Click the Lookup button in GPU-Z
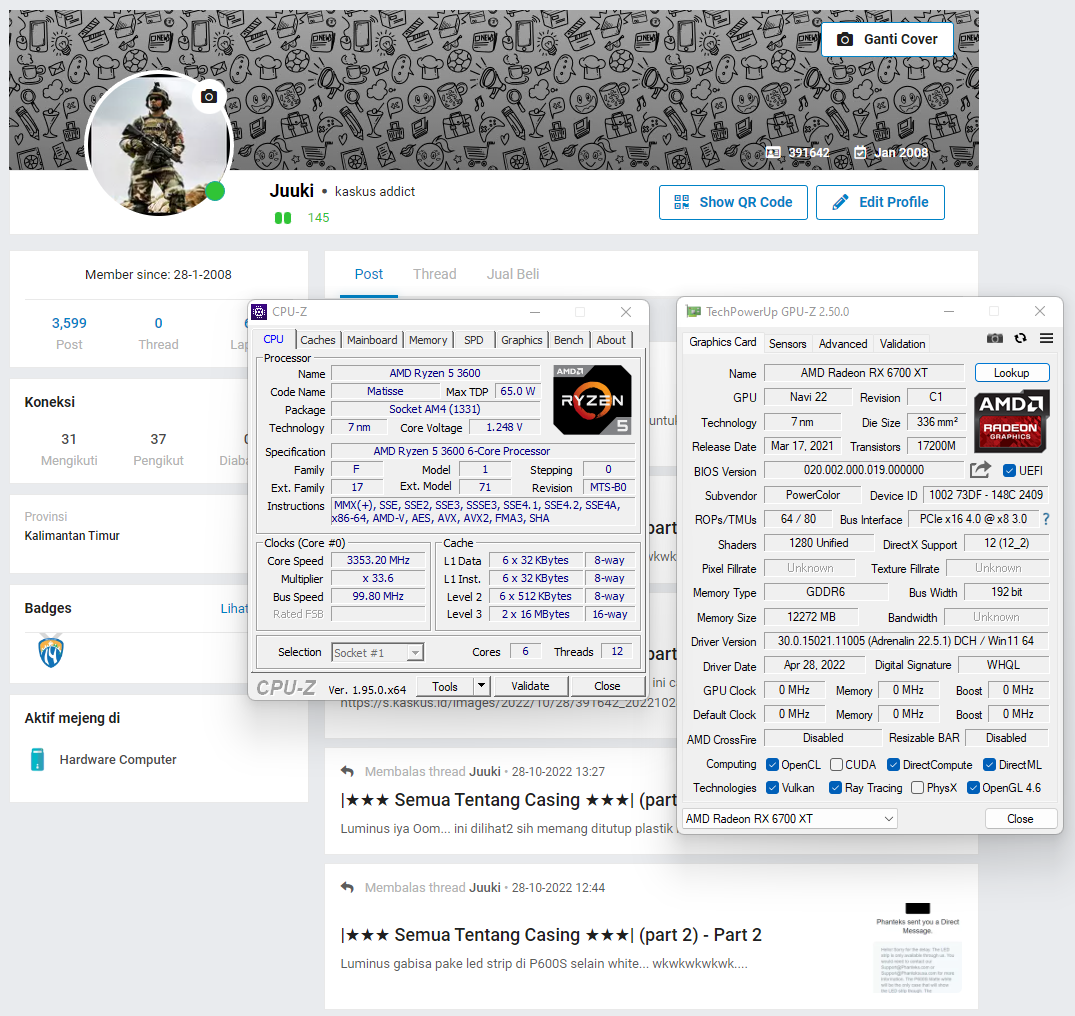The width and height of the screenshot is (1075, 1016). tap(1012, 373)
